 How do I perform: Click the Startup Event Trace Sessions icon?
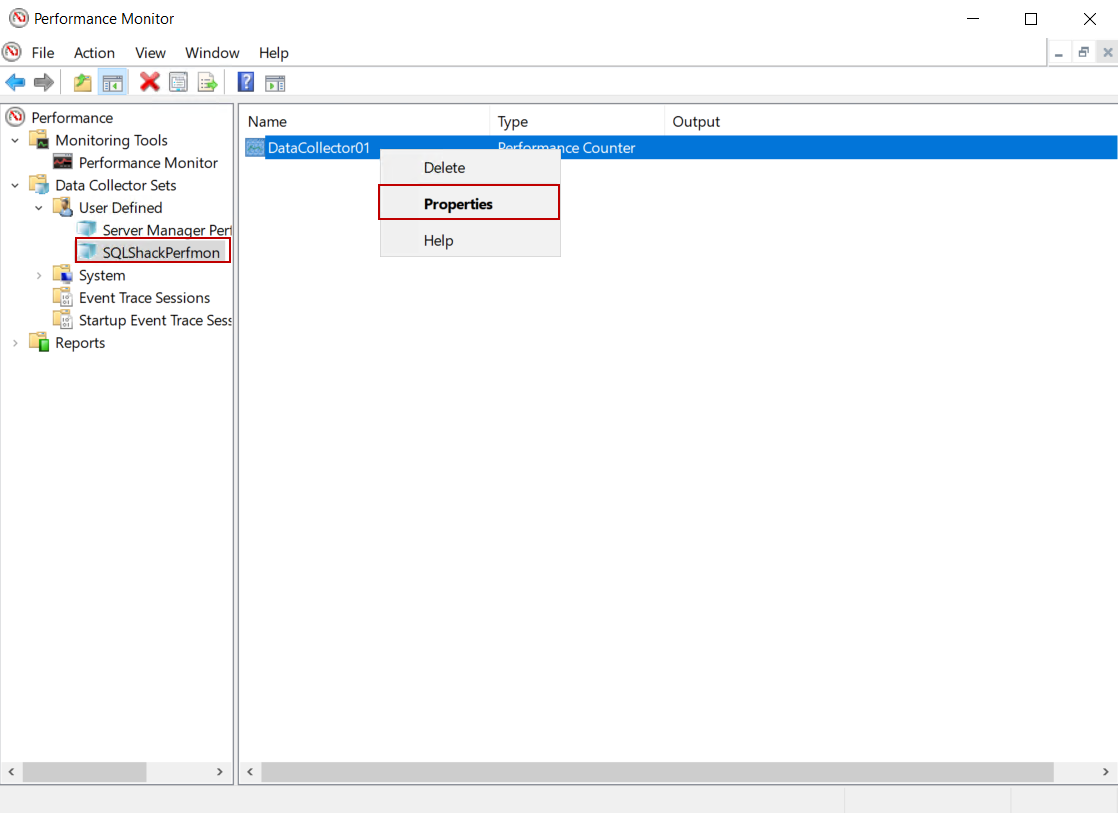63,319
